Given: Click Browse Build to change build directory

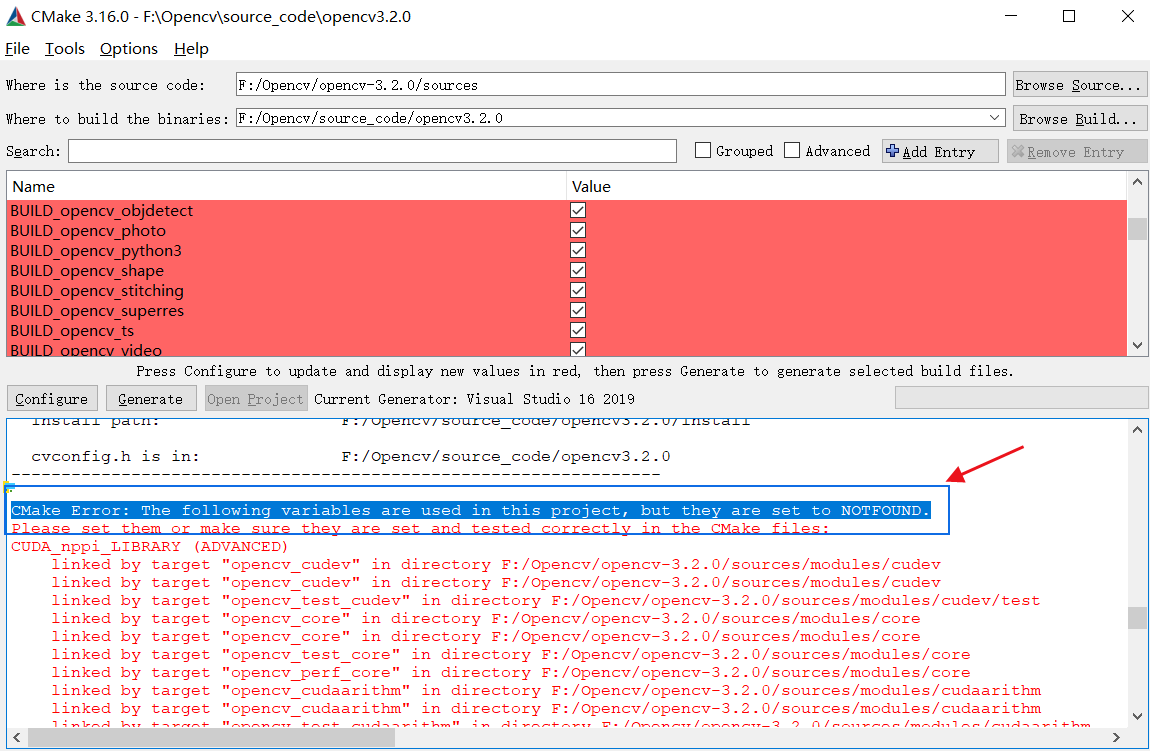Looking at the screenshot, I should [x=1079, y=117].
